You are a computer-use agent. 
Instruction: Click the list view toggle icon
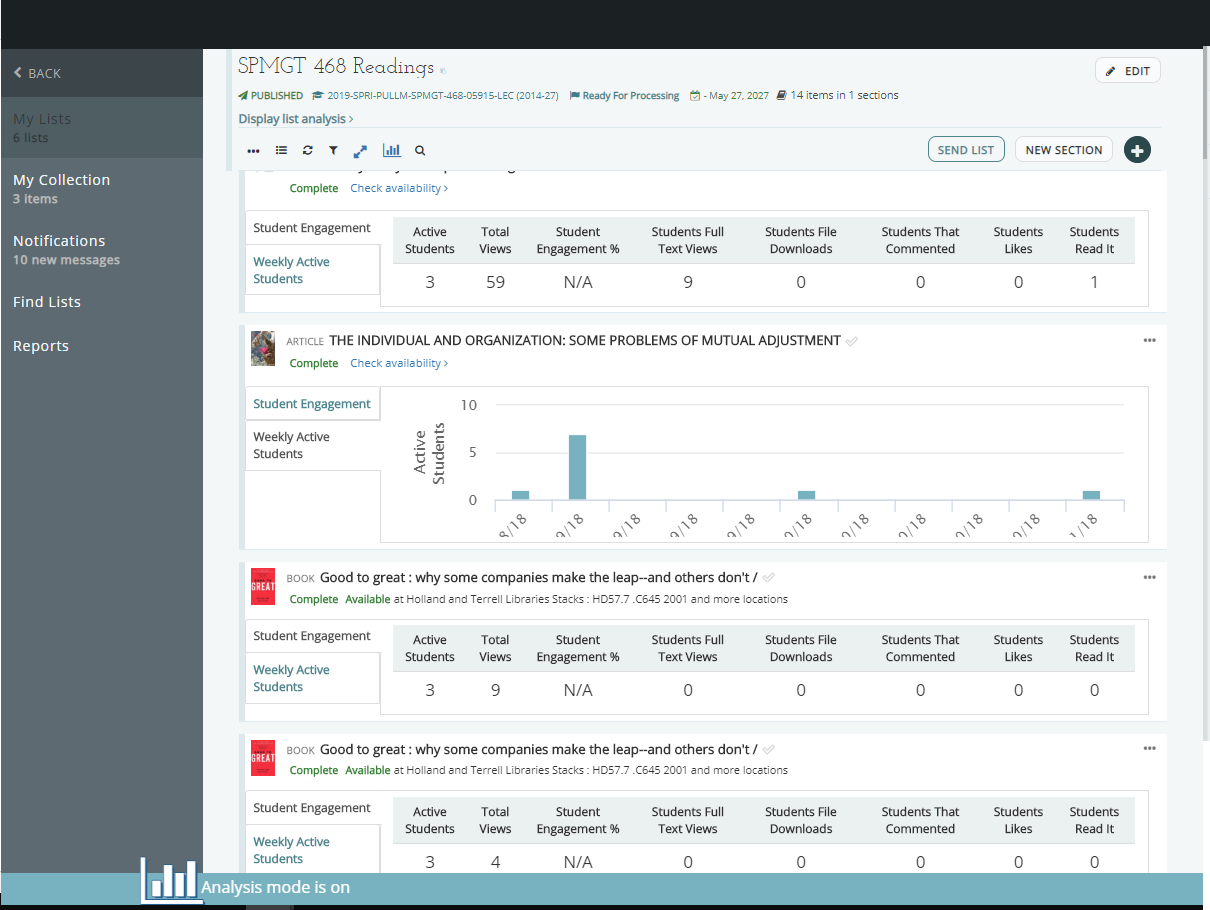tap(281, 151)
